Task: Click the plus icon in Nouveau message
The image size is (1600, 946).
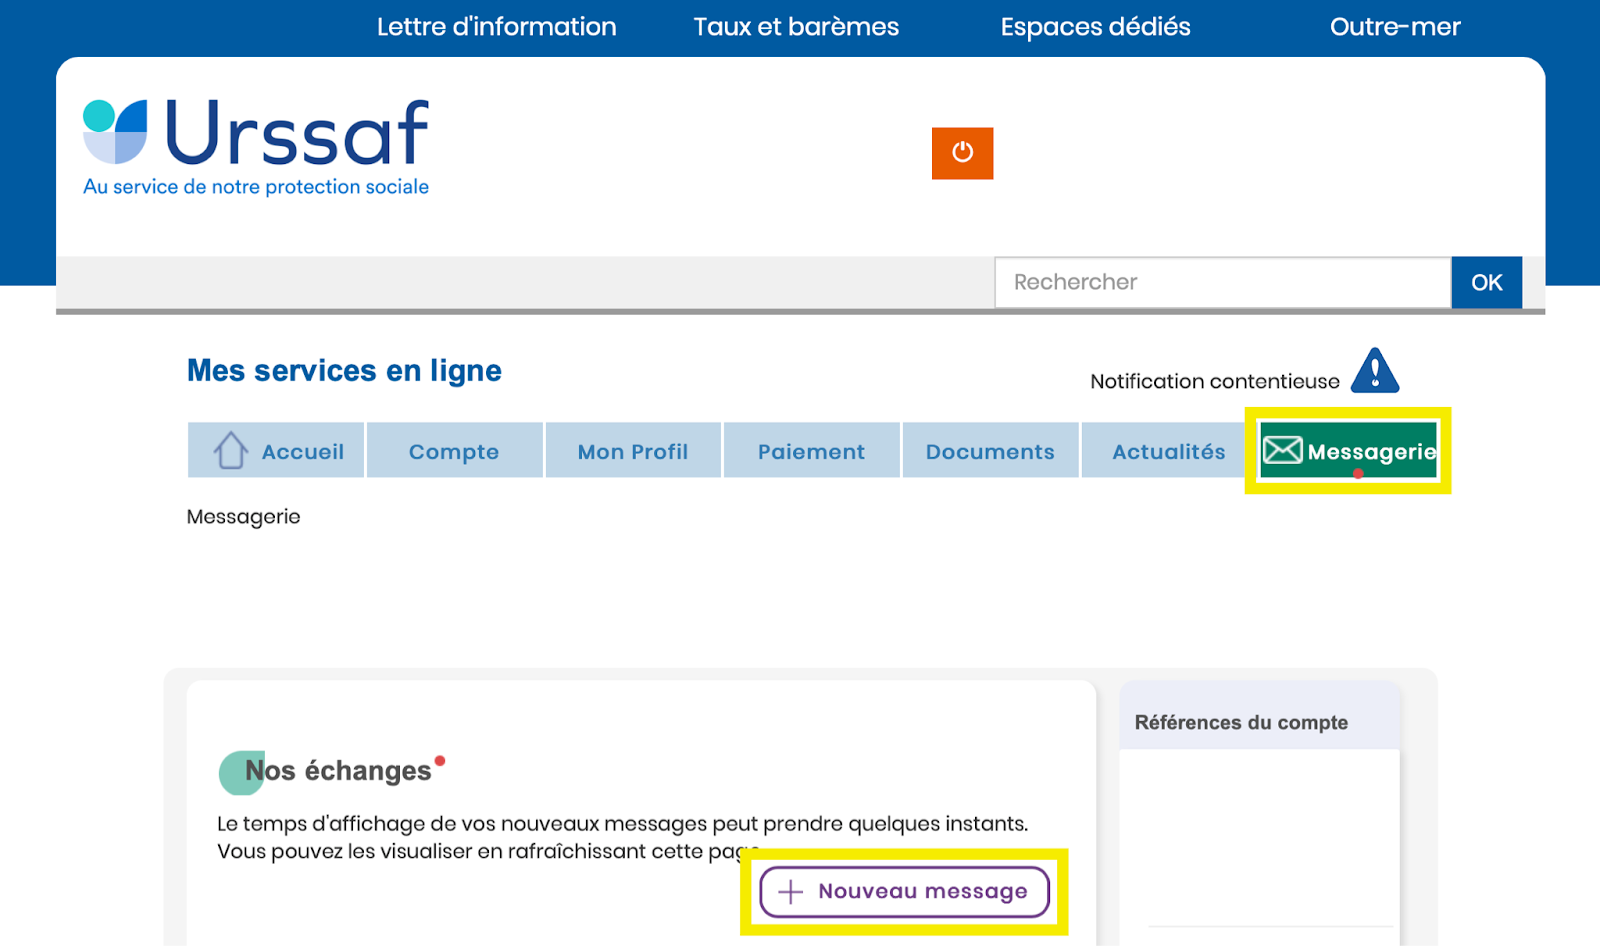Action: click(x=790, y=892)
